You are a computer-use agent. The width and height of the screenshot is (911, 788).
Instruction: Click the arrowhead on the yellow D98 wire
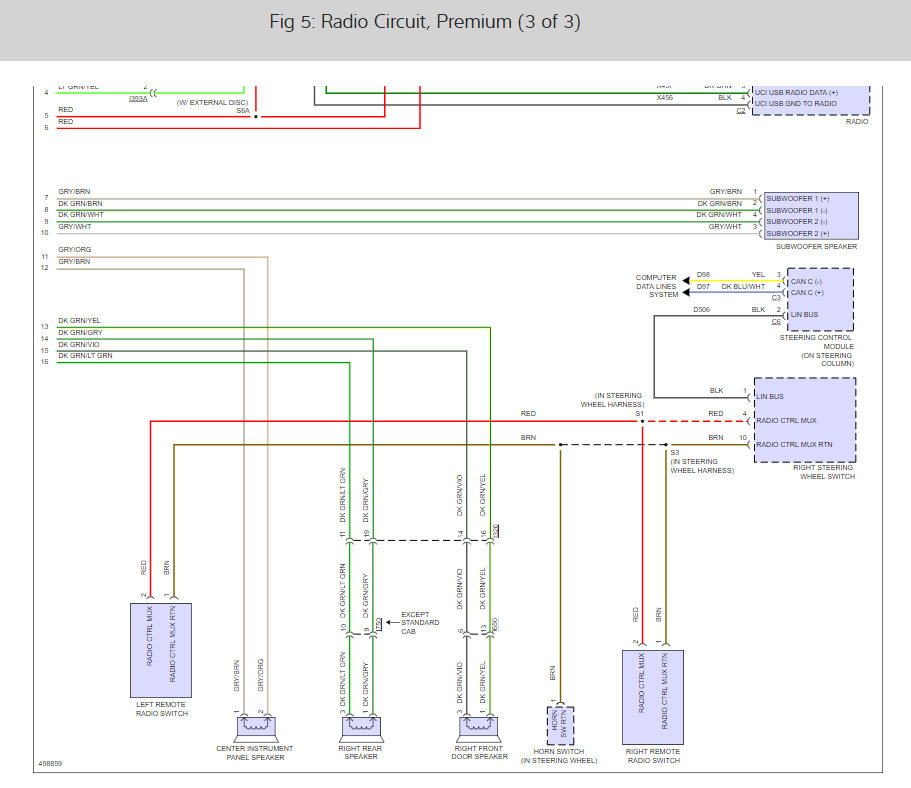click(686, 281)
